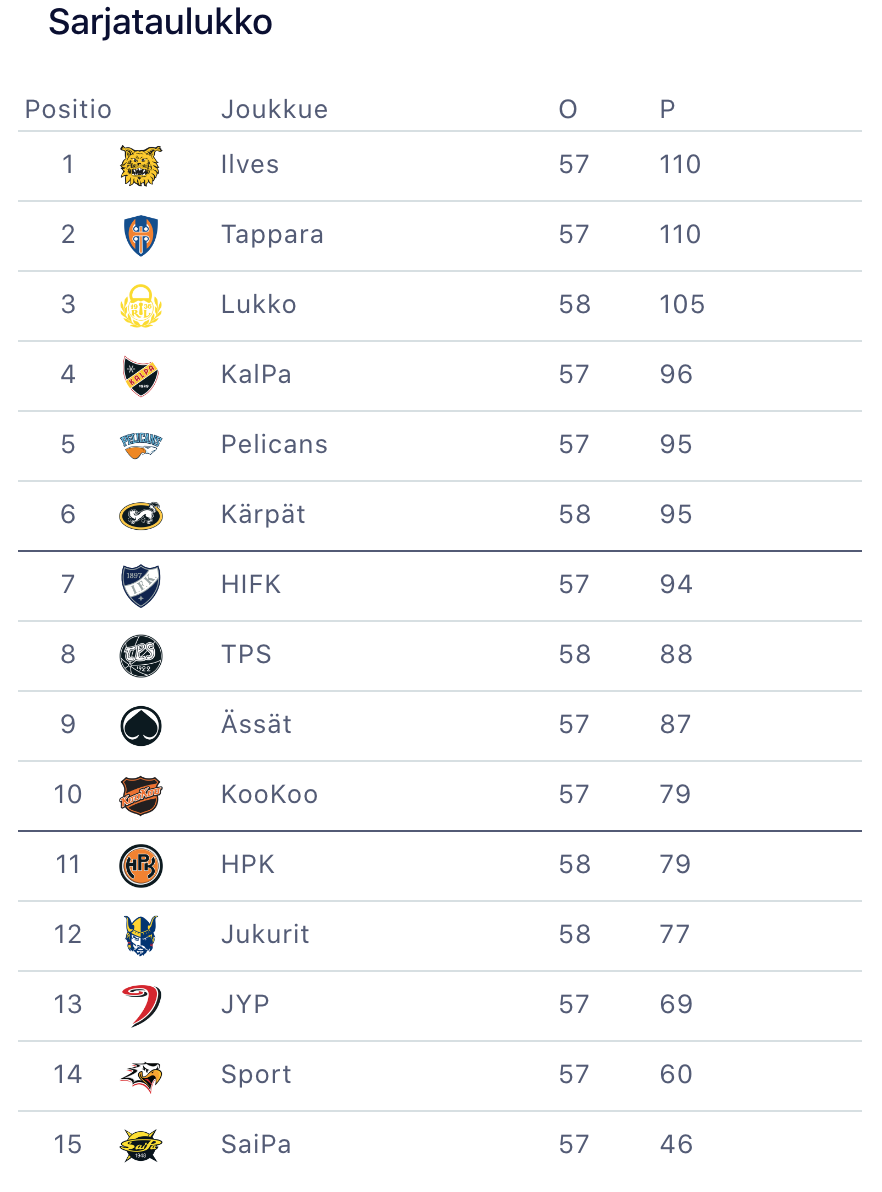Open the KooKoo team logo
Image resolution: width=882 pixels, height=1192 pixels.
pos(140,795)
